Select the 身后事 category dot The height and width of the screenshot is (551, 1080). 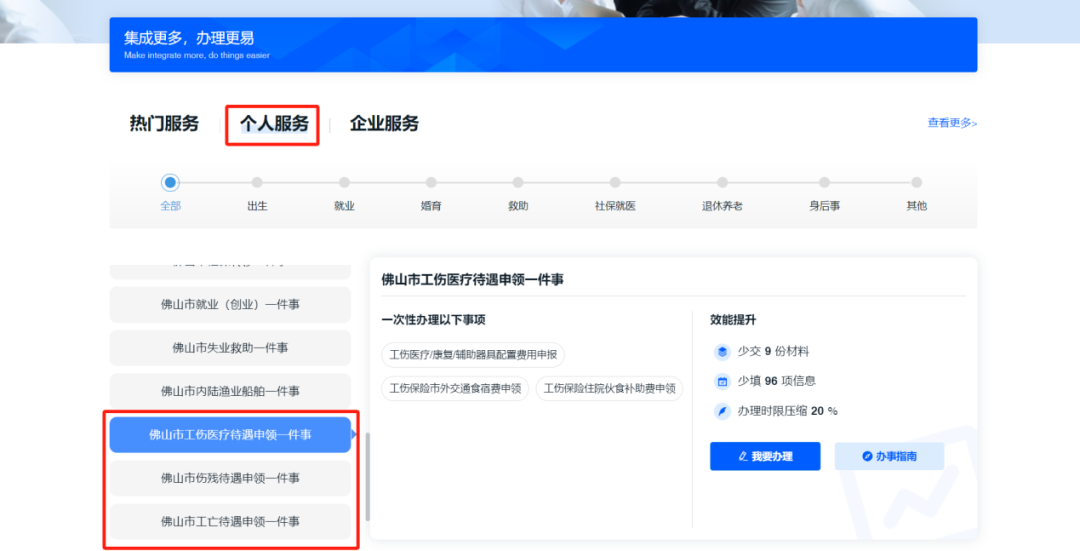[824, 183]
